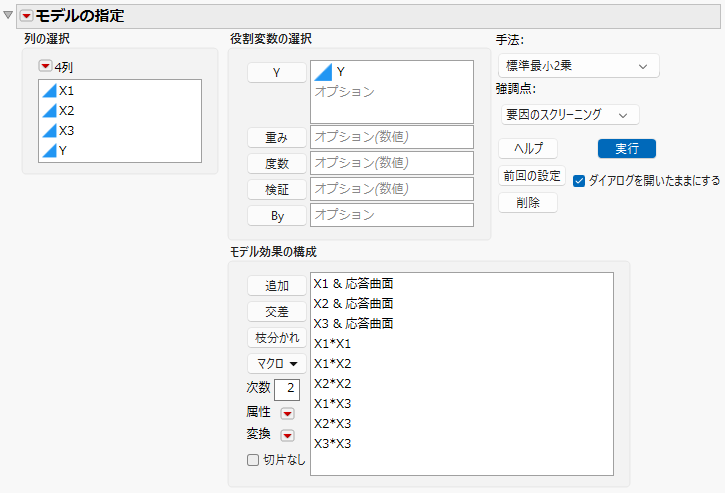Click the 追加 button
Image resolution: width=725 pixels, height=493 pixels.
tap(276, 285)
